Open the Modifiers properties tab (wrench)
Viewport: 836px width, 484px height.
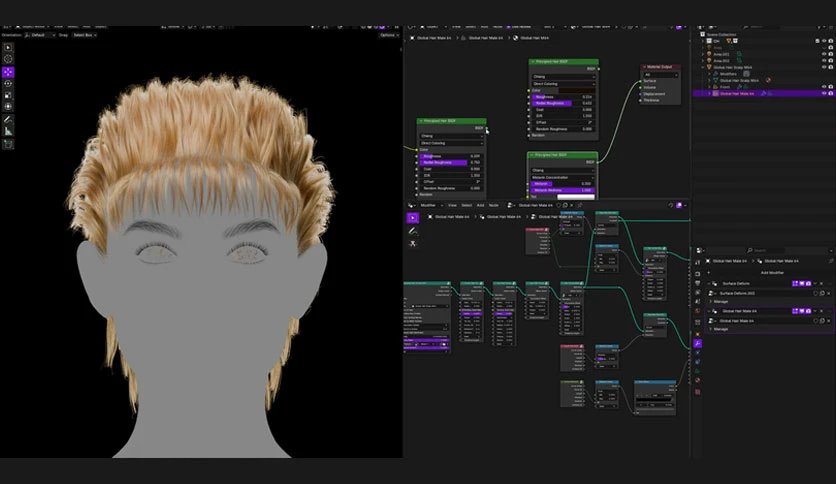pyautogui.click(x=697, y=344)
